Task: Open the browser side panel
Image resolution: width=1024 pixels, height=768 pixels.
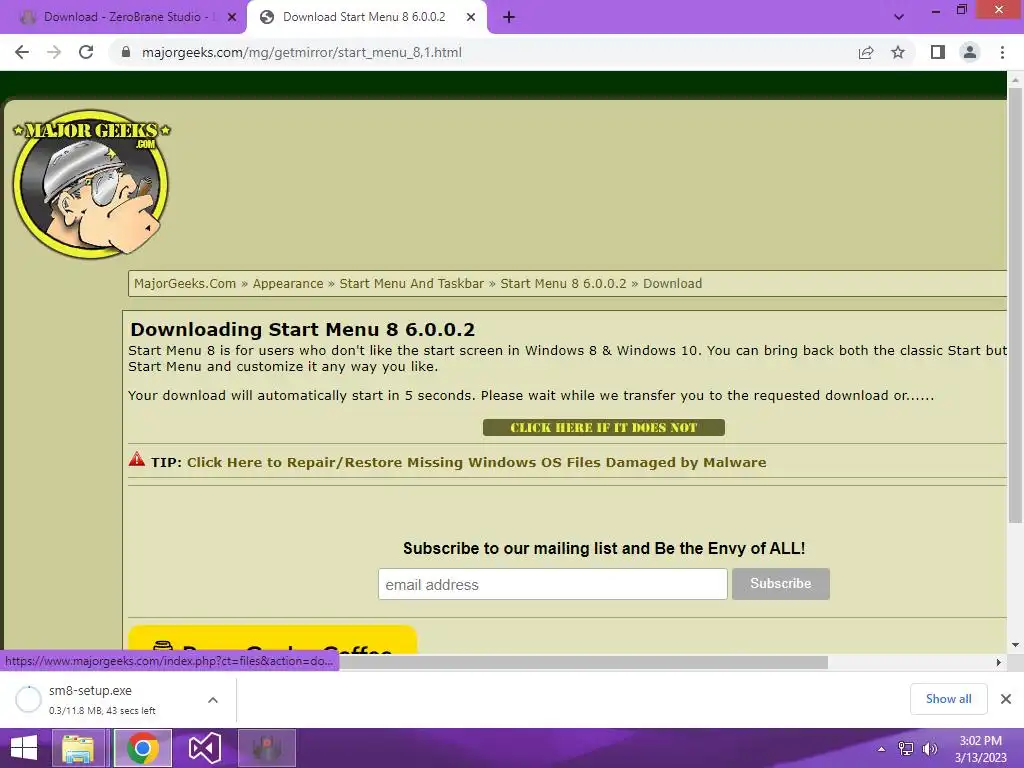Action: (938, 52)
